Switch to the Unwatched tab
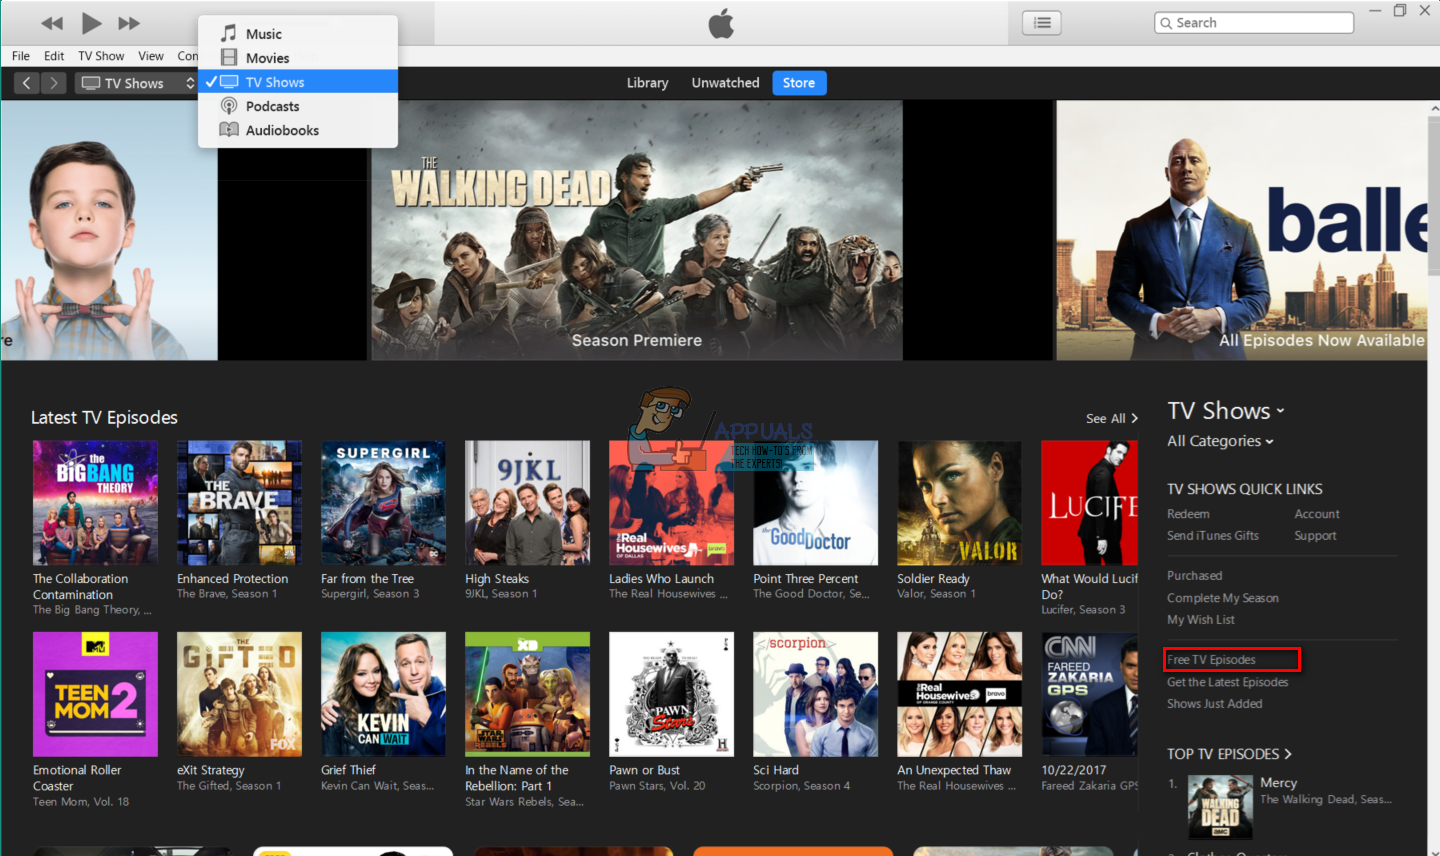Image resolution: width=1440 pixels, height=856 pixels. 725,83
